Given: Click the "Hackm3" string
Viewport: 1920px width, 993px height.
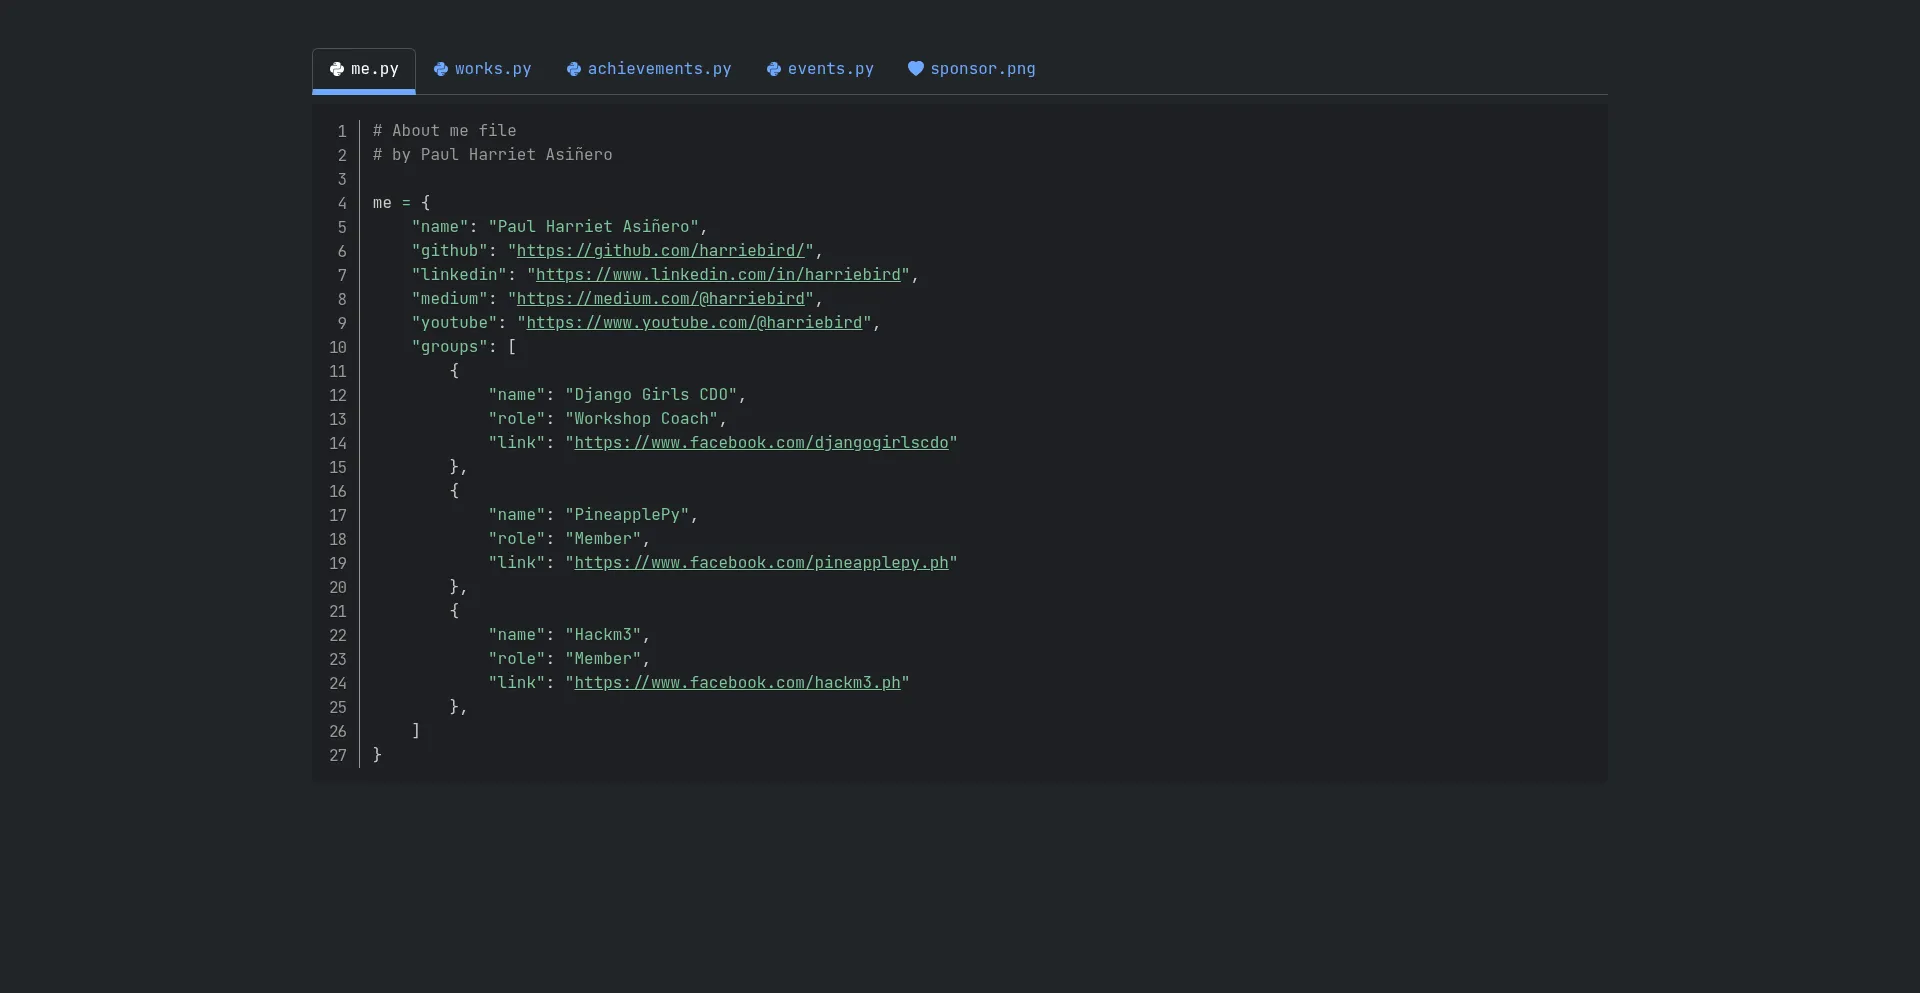Looking at the screenshot, I should [x=604, y=635].
